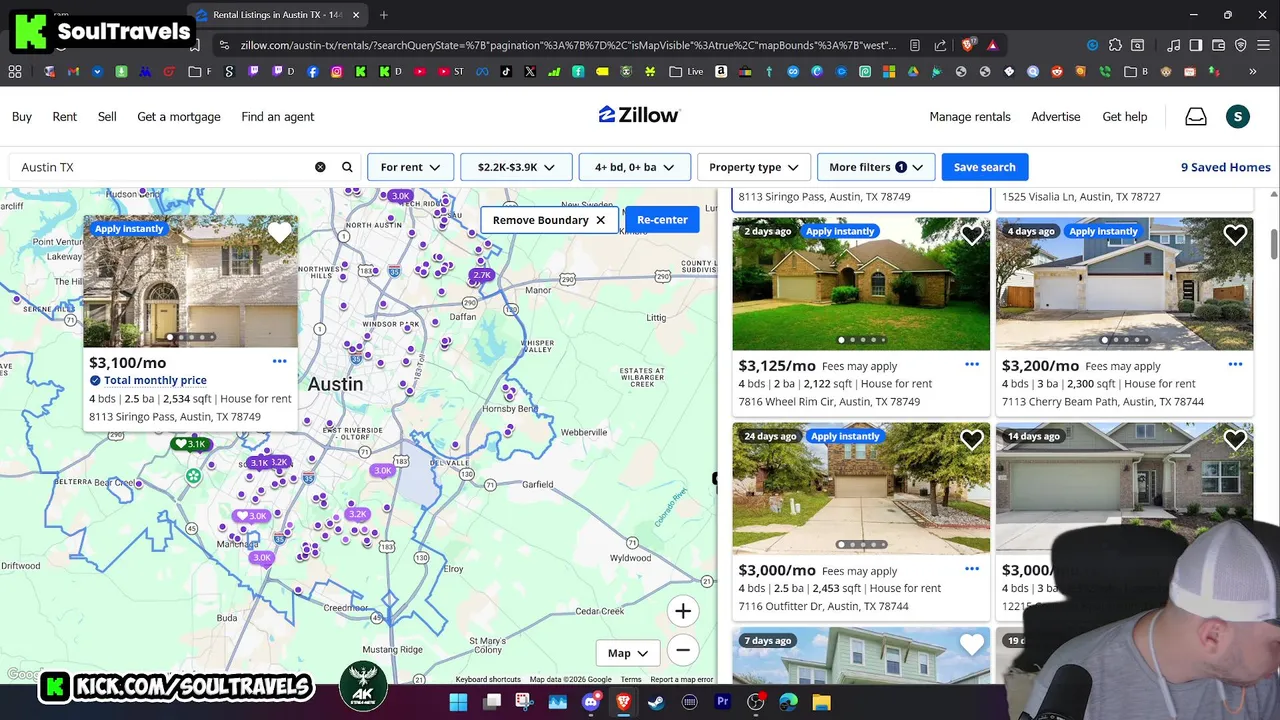Viewport: 1280px width, 720px height.
Task: Open Discord from the taskbar
Action: (x=590, y=702)
